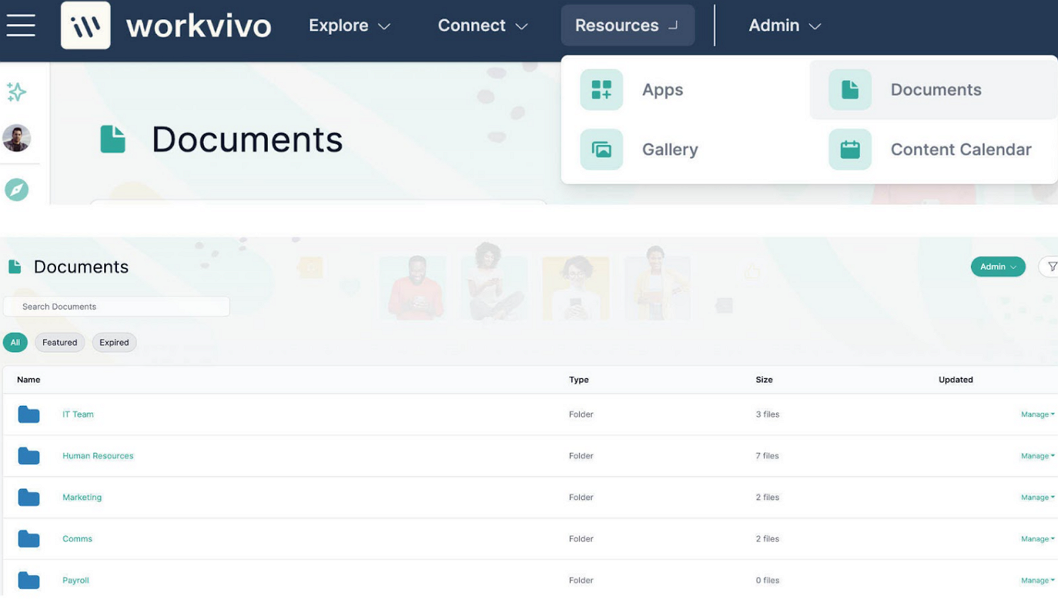The width and height of the screenshot is (1058, 600).
Task: Open Manage dropdown for Marketing folder
Action: tap(1037, 497)
